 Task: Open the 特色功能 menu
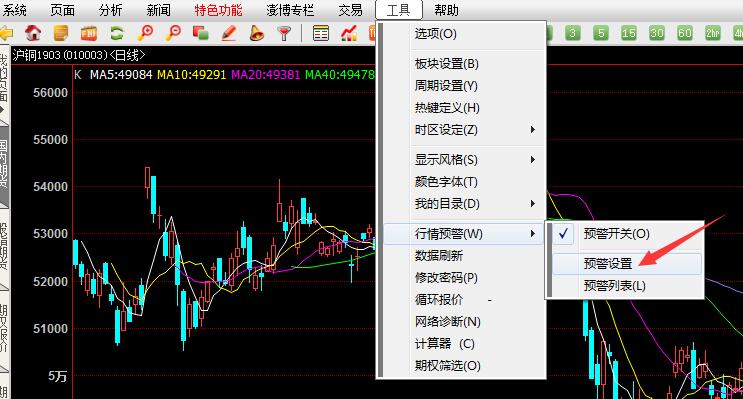pyautogui.click(x=218, y=10)
